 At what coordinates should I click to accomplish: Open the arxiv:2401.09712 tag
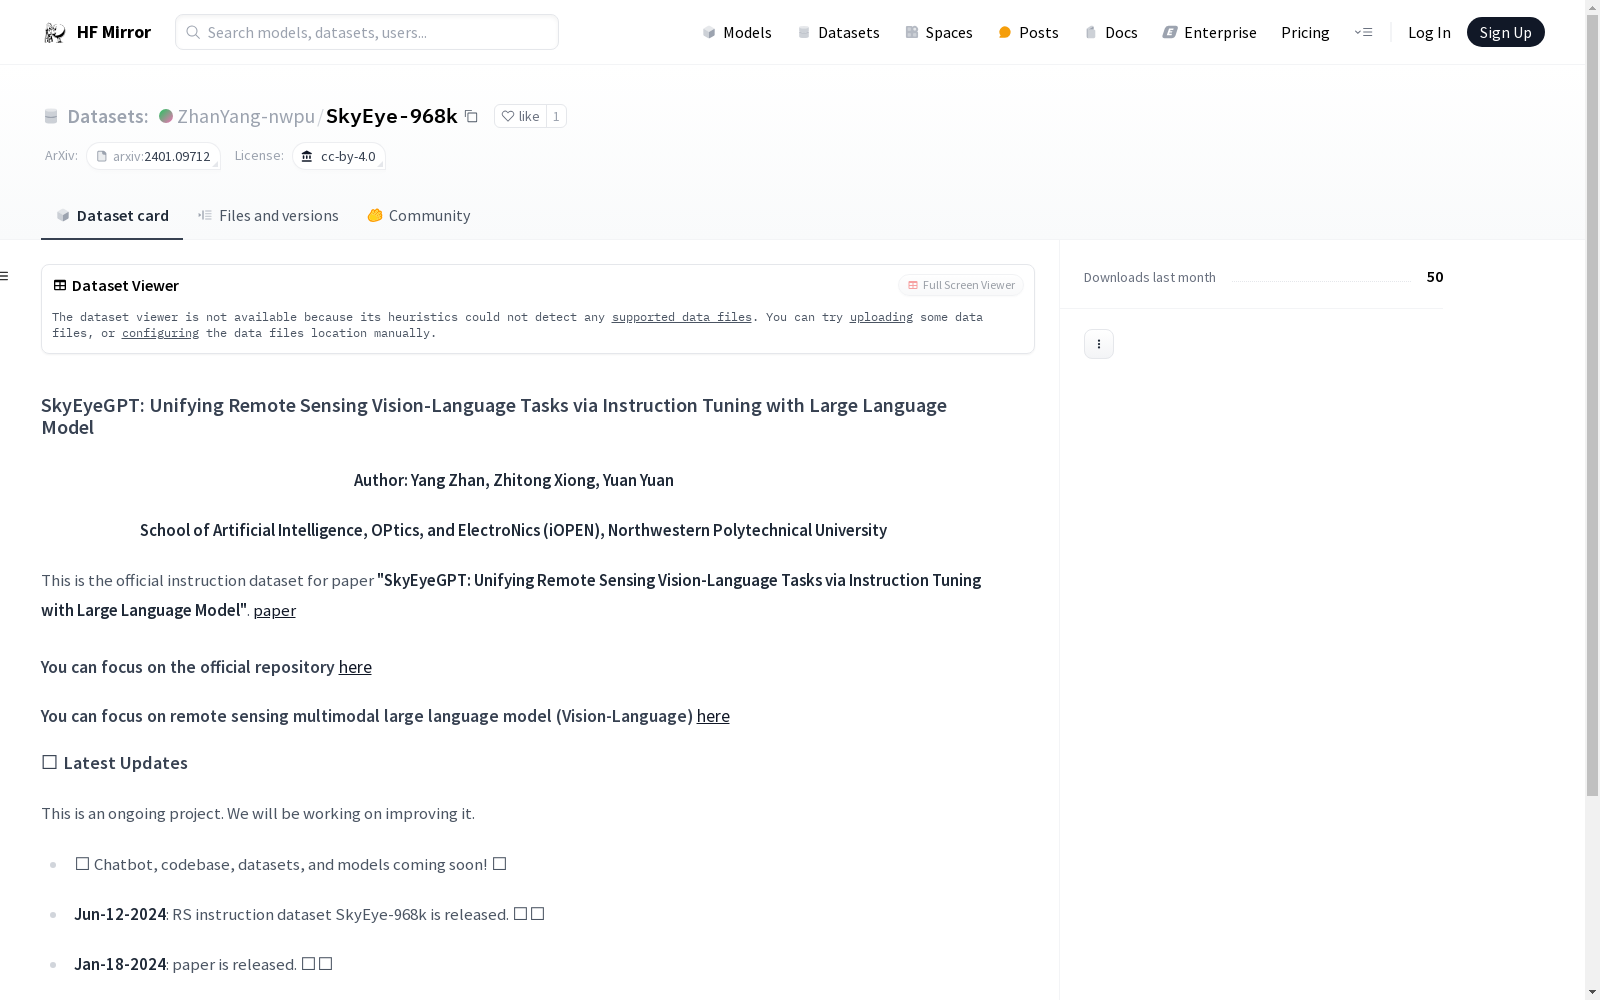(153, 157)
